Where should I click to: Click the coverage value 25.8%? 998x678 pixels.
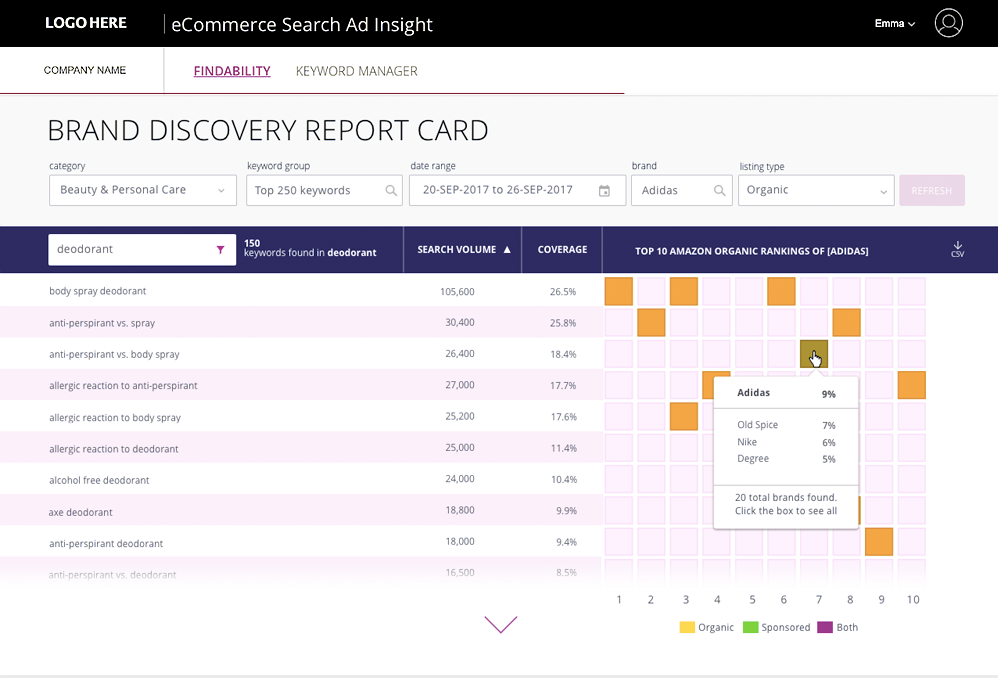click(563, 323)
